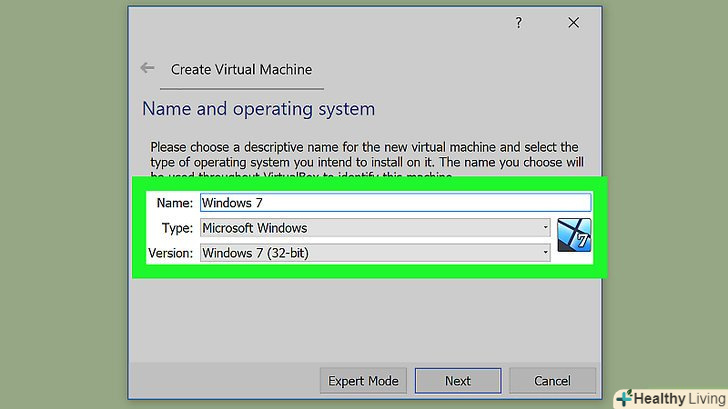Click the Create Virtual Machine title text
The image size is (728, 409).
241,70
